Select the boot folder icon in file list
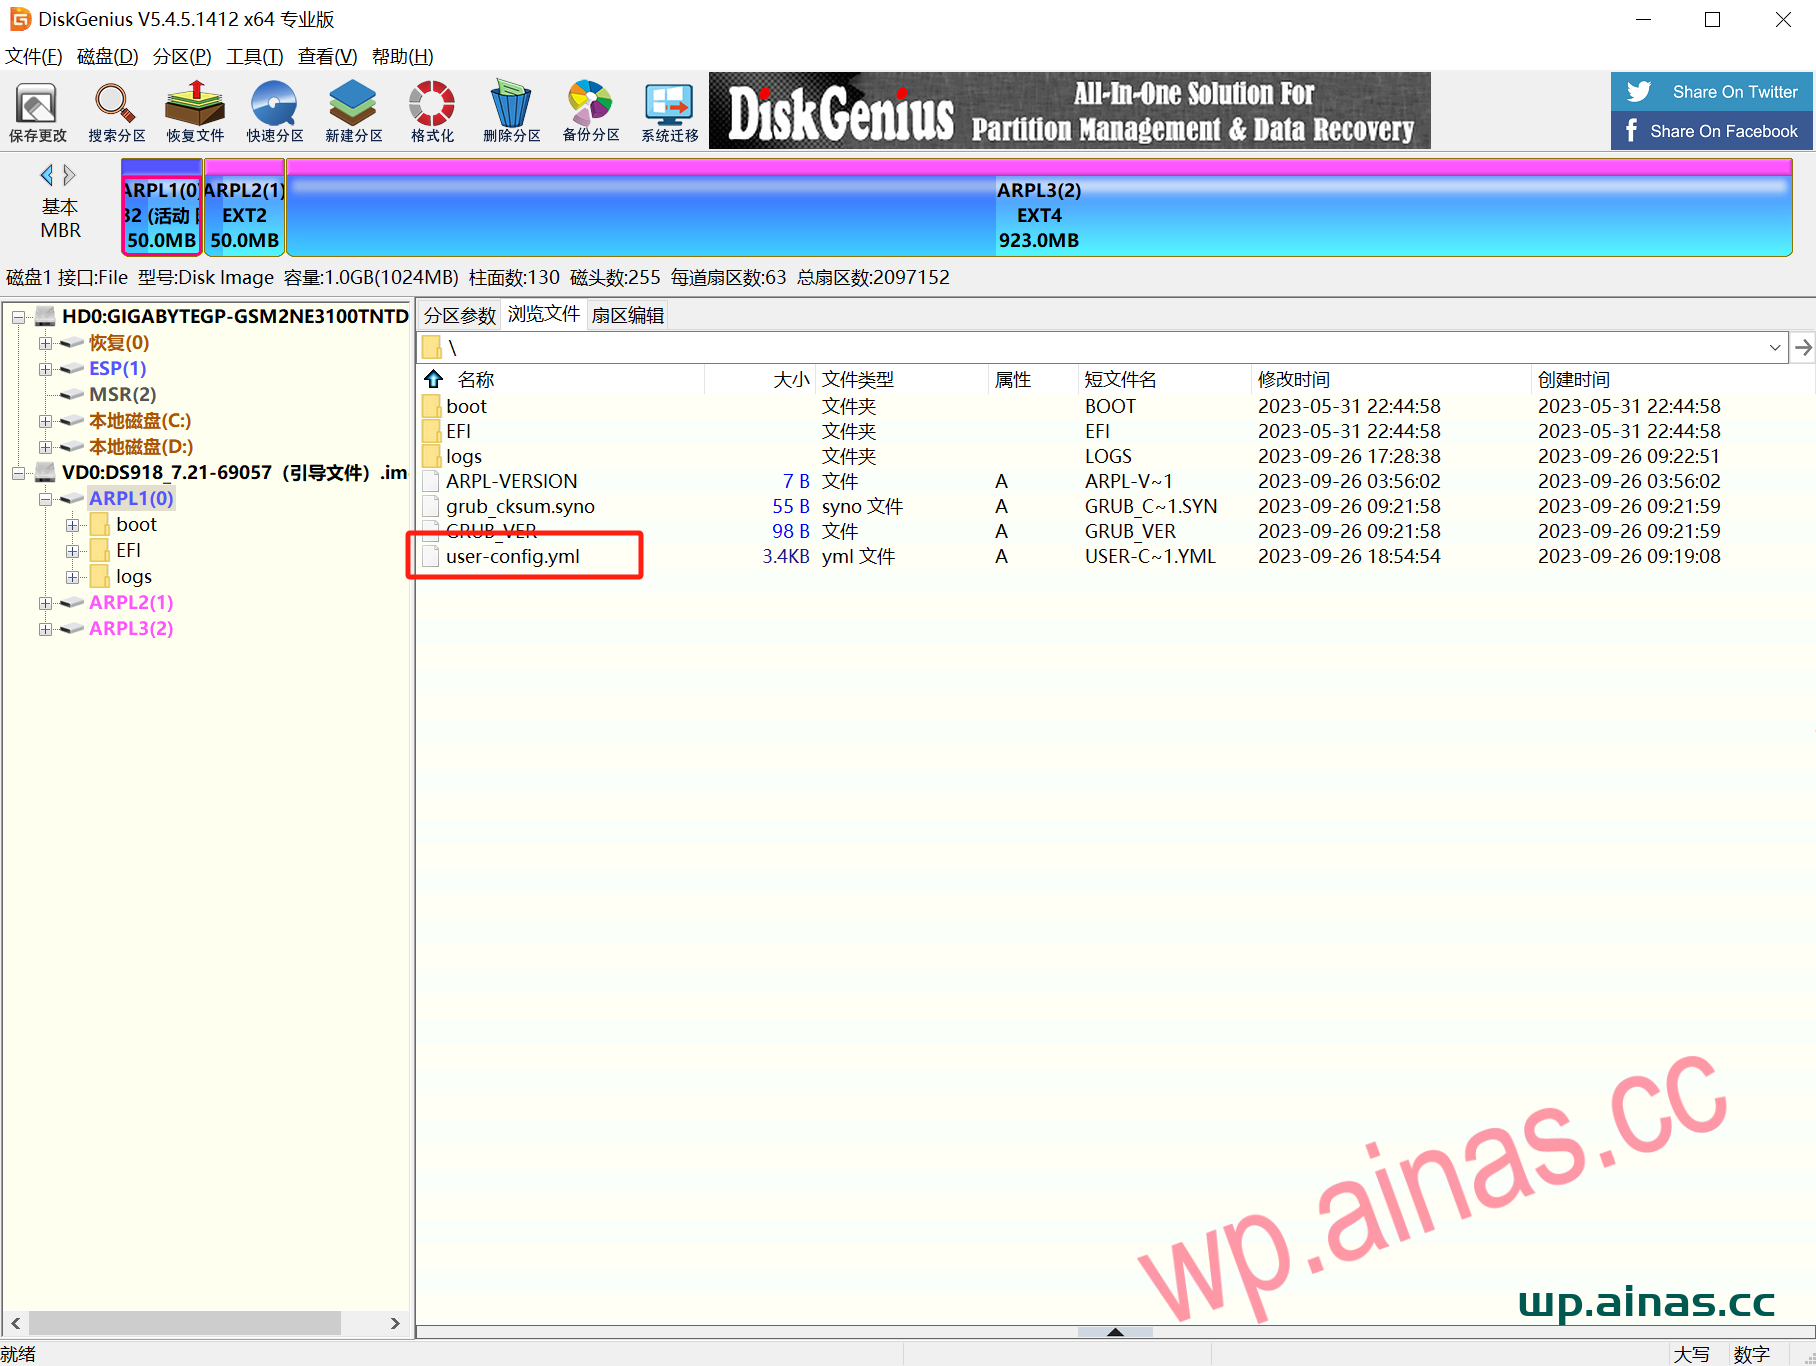The image size is (1816, 1366). pyautogui.click(x=431, y=406)
